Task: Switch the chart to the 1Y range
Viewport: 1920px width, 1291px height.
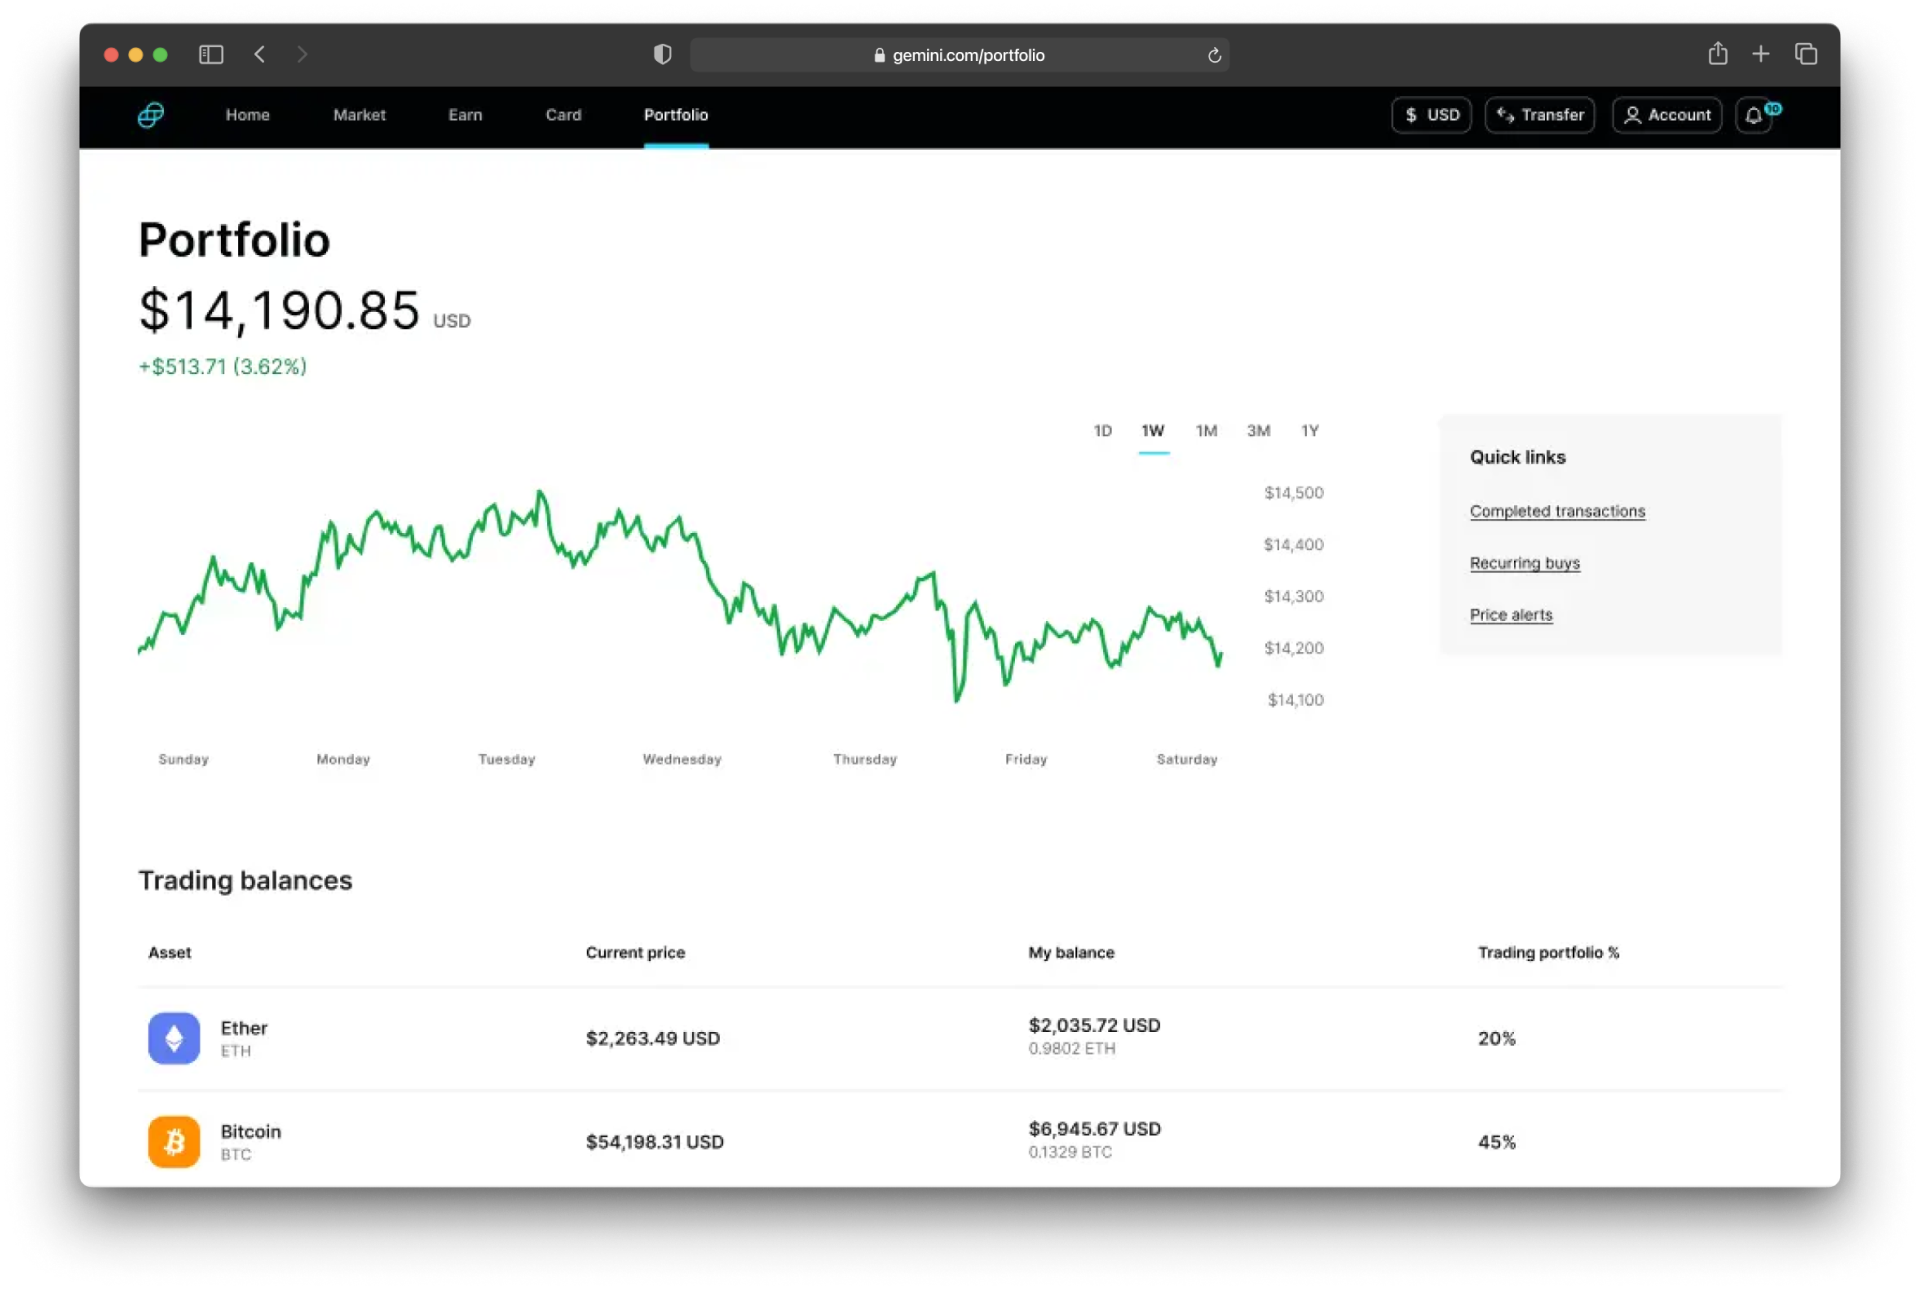Action: 1309,431
